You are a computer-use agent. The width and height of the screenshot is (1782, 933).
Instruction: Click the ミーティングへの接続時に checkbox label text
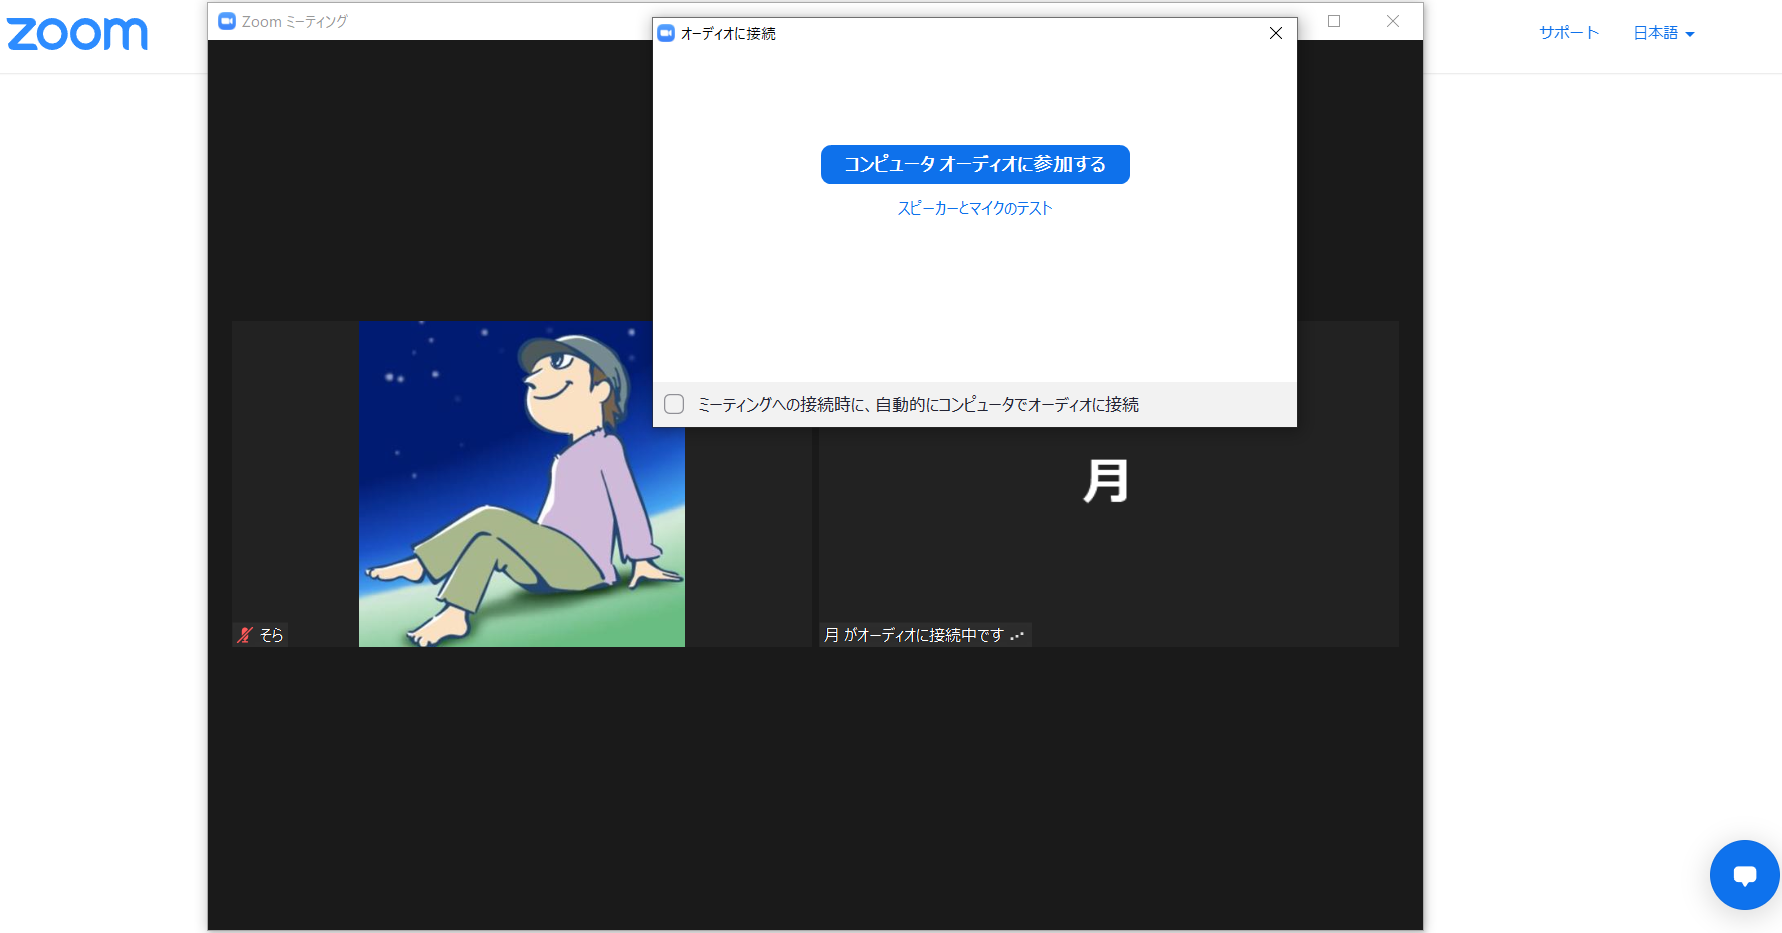[917, 405]
